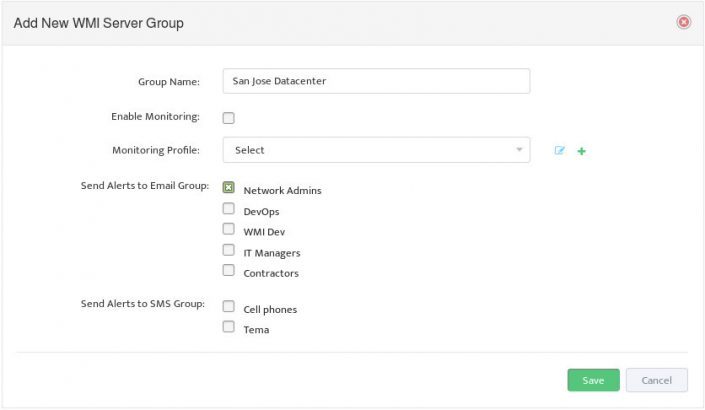Viewport: 705px width, 410px height.
Task: Check the DevOps email group checkbox
Action: click(229, 210)
